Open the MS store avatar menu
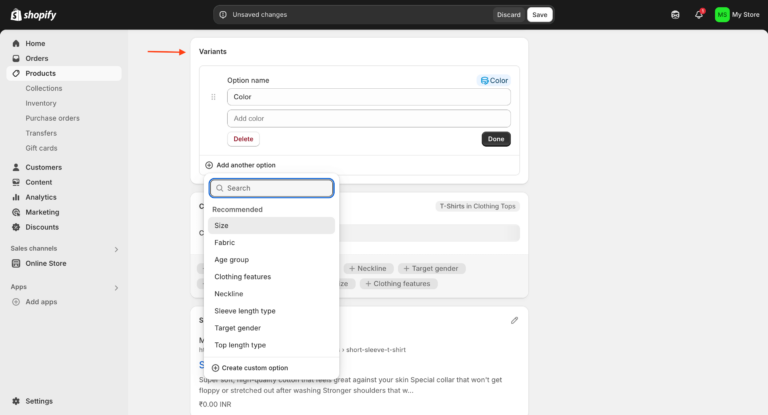This screenshot has height=415, width=768. coord(722,15)
